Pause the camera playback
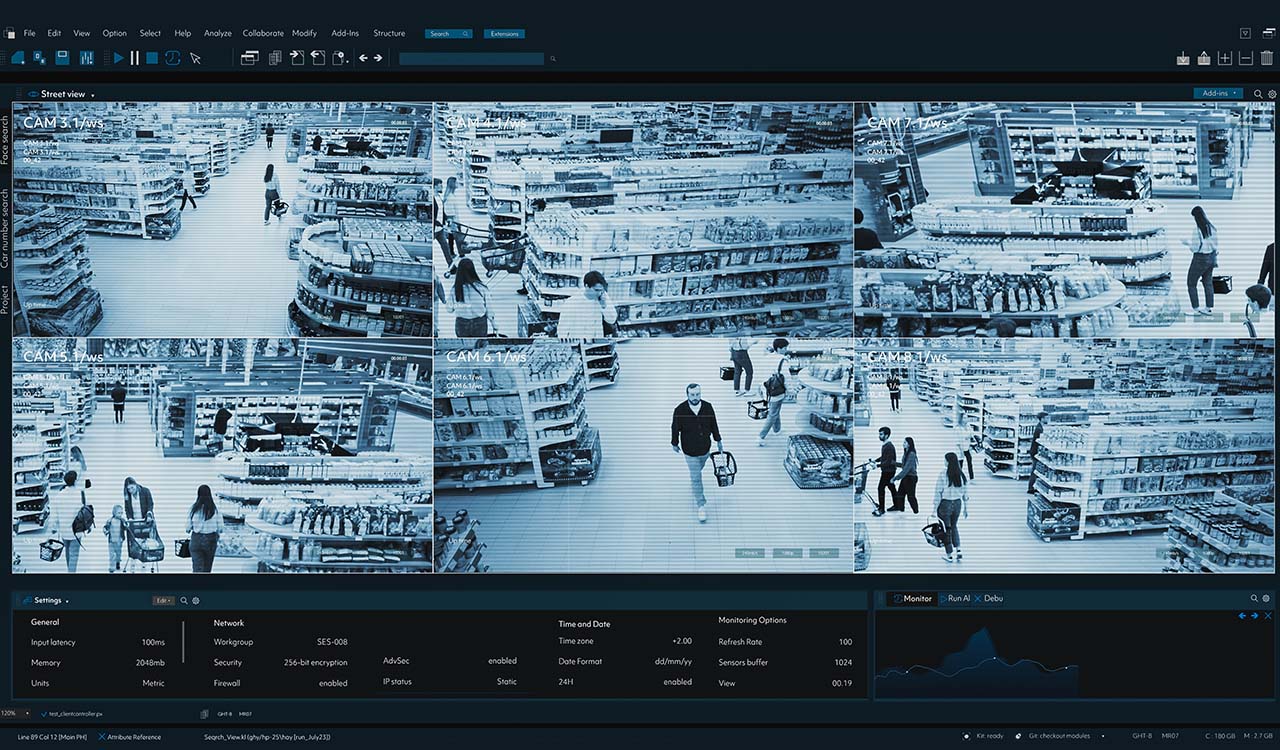Screen dimensions: 1280x750 [x=135, y=58]
